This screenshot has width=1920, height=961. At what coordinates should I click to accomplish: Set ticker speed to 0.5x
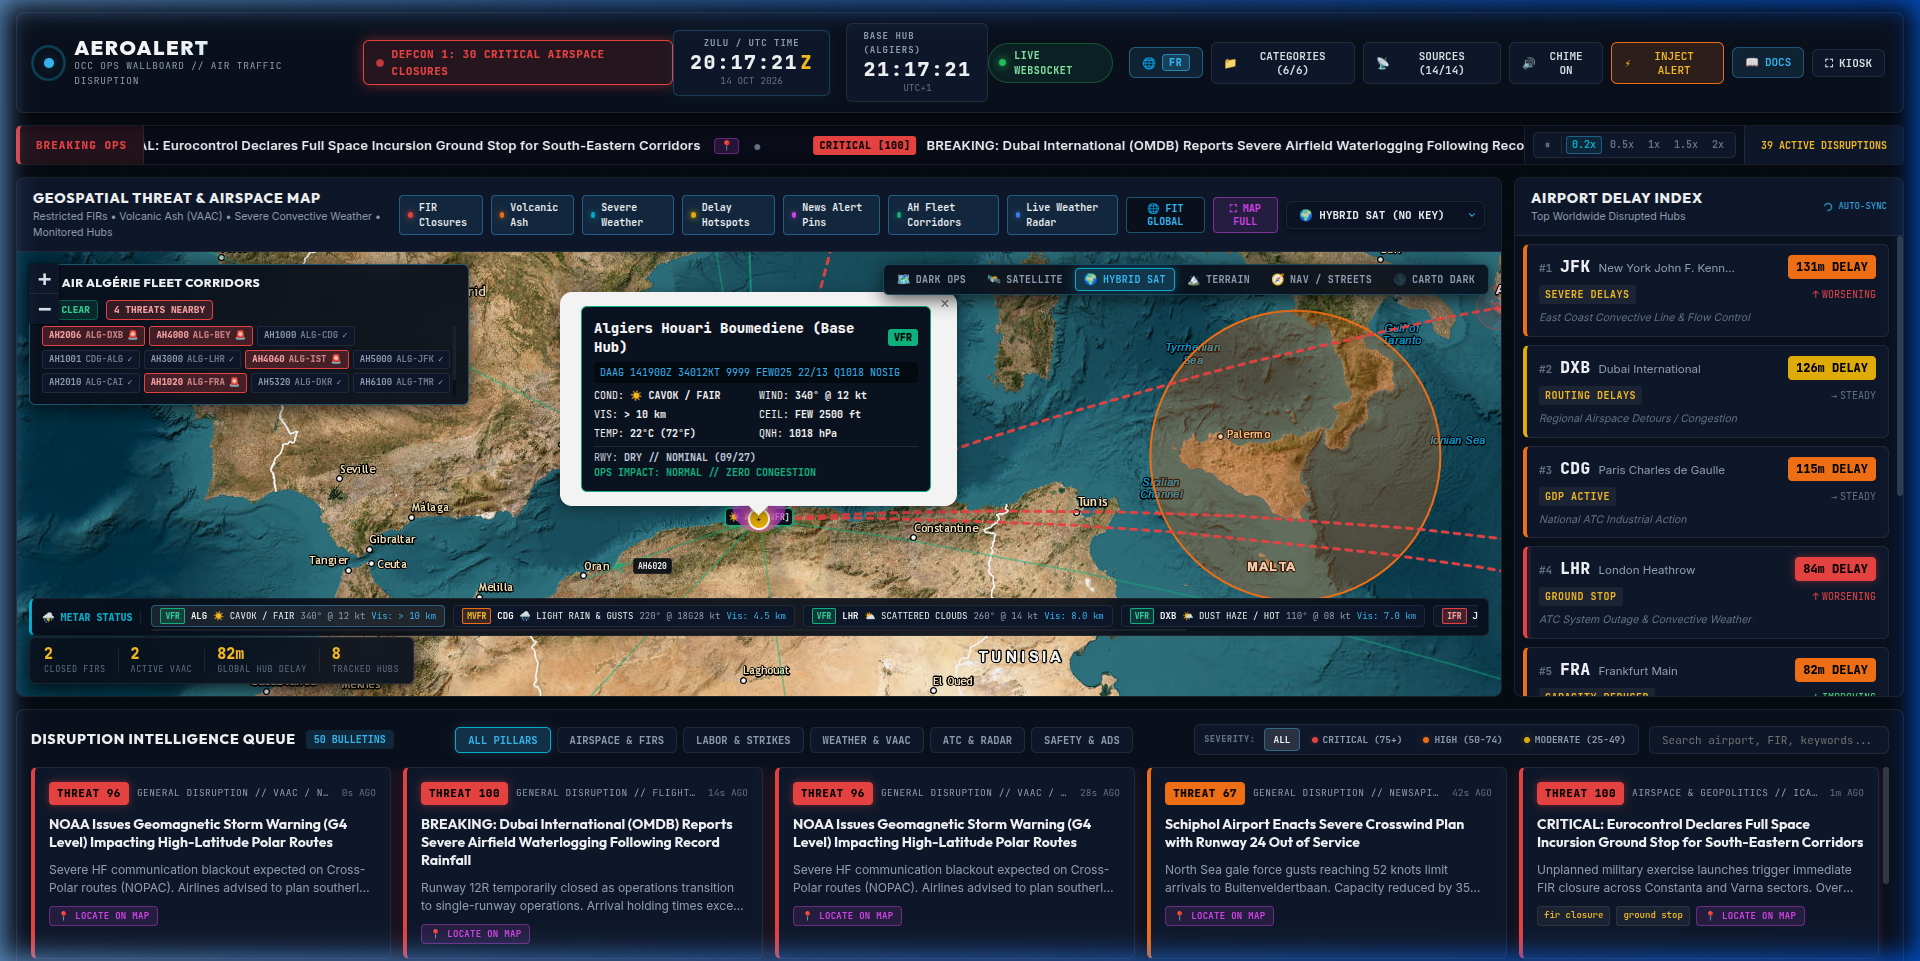[x=1621, y=145]
